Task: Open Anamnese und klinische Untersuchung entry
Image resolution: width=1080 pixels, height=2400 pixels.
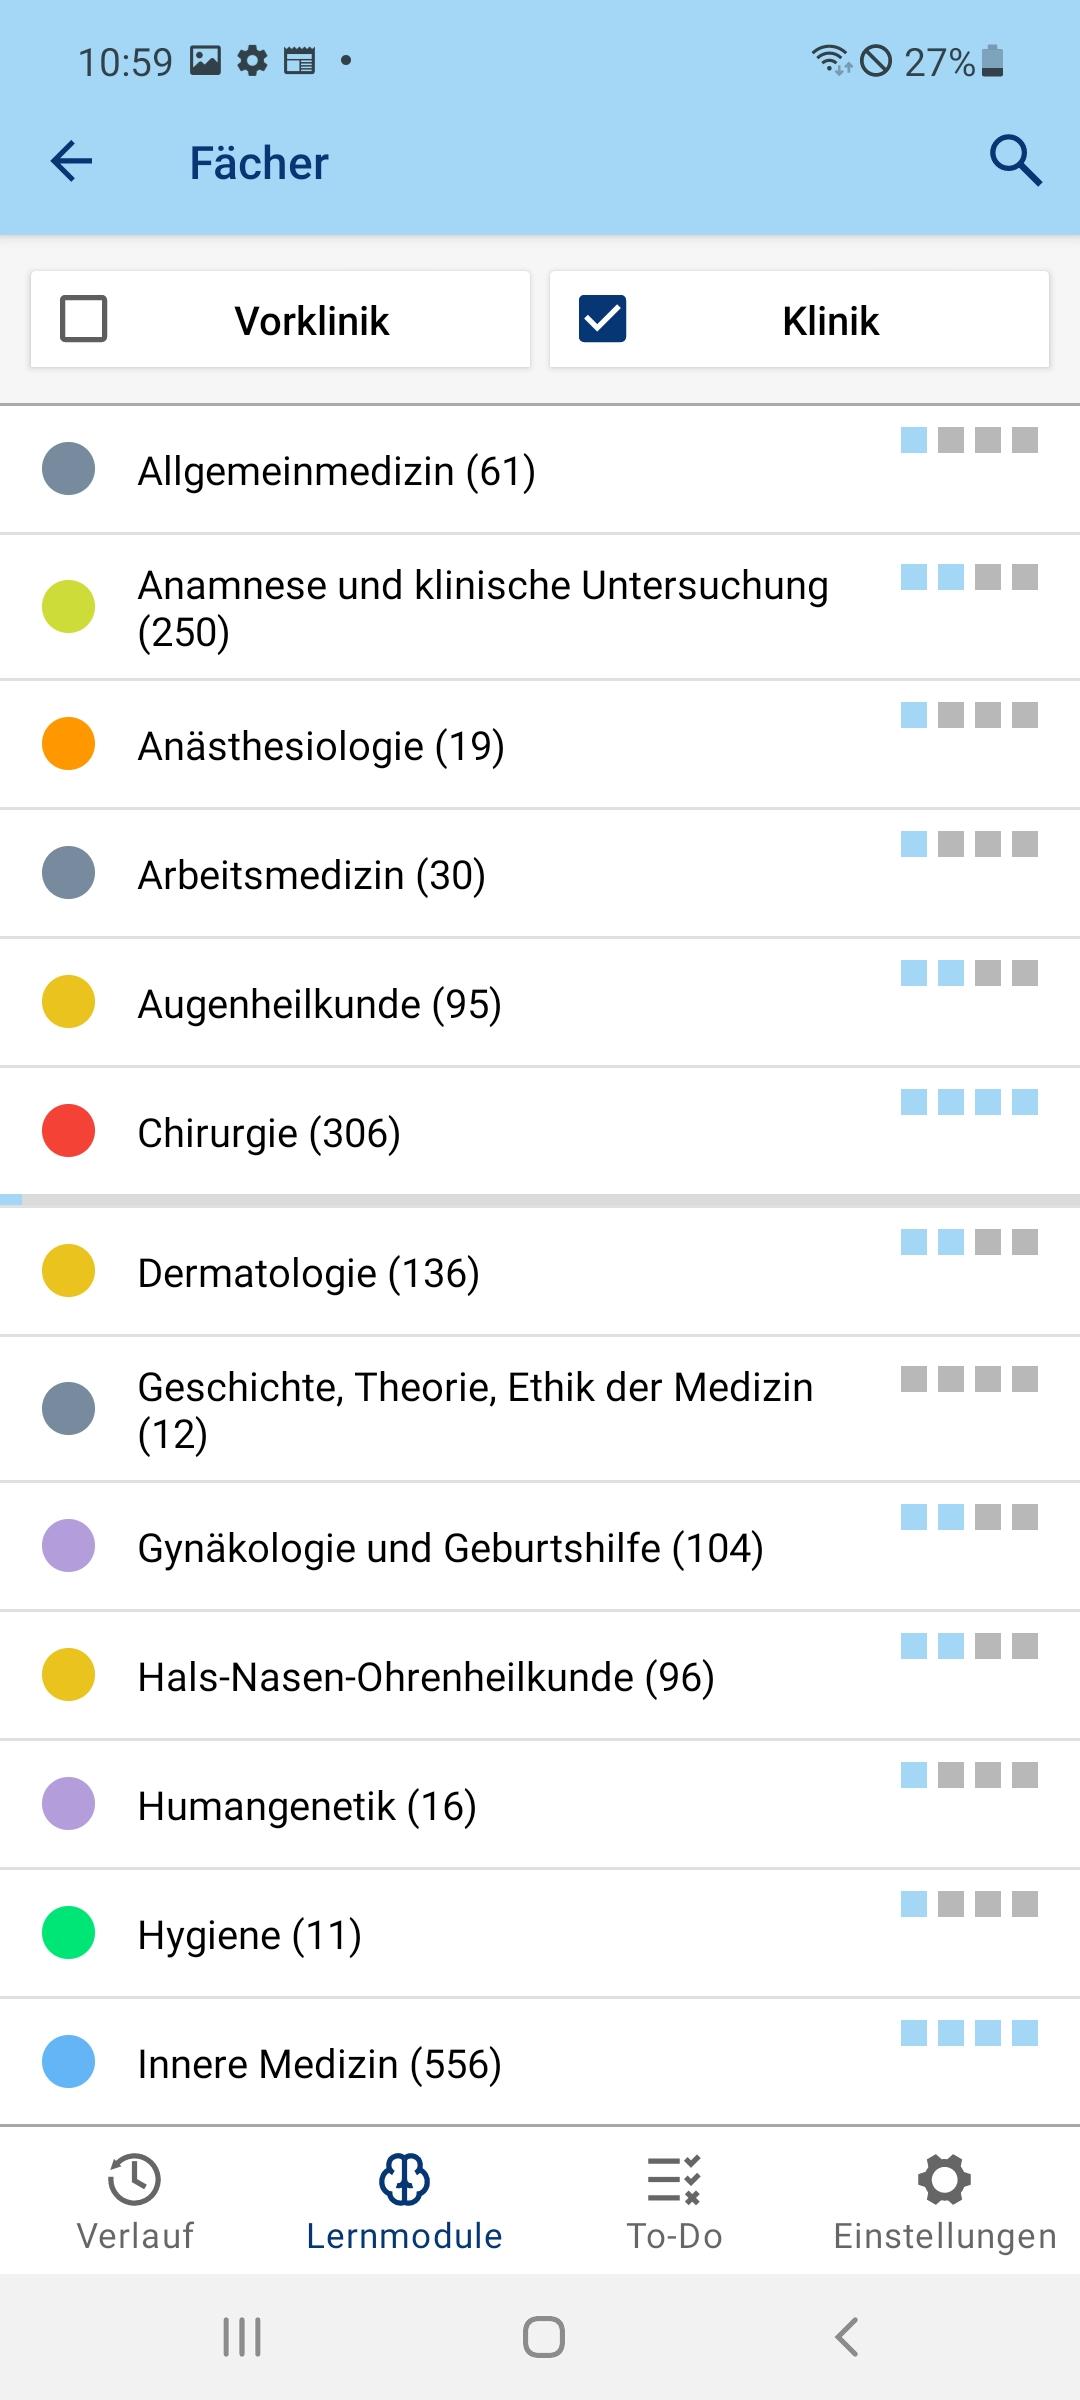Action: 482,608
